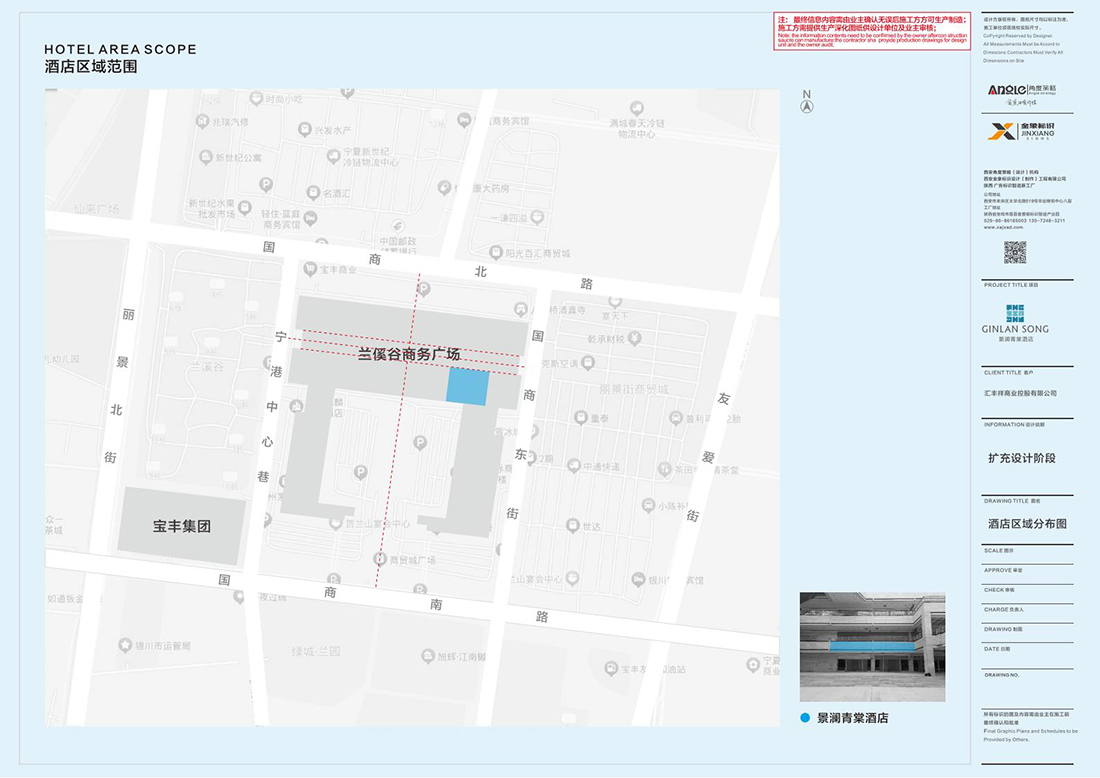Click the blue highlighted hotel block on map
1100x778 pixels.
[468, 387]
